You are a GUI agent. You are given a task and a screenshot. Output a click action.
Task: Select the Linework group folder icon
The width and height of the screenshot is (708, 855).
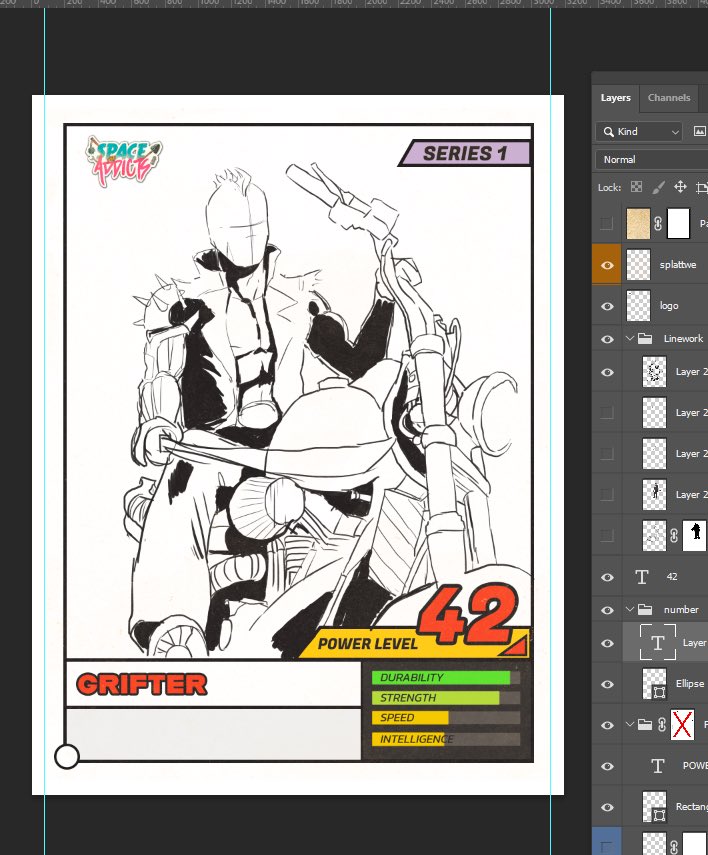645,339
